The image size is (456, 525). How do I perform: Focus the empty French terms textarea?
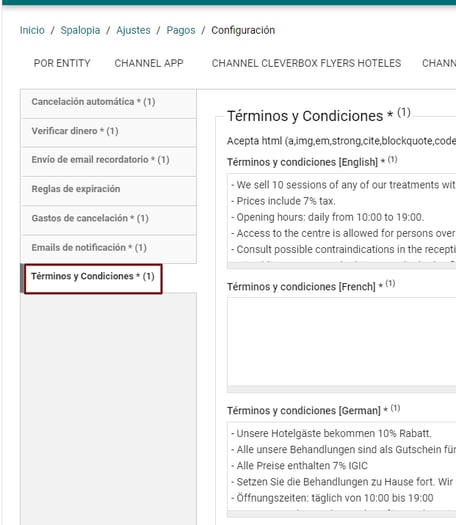tap(341, 342)
